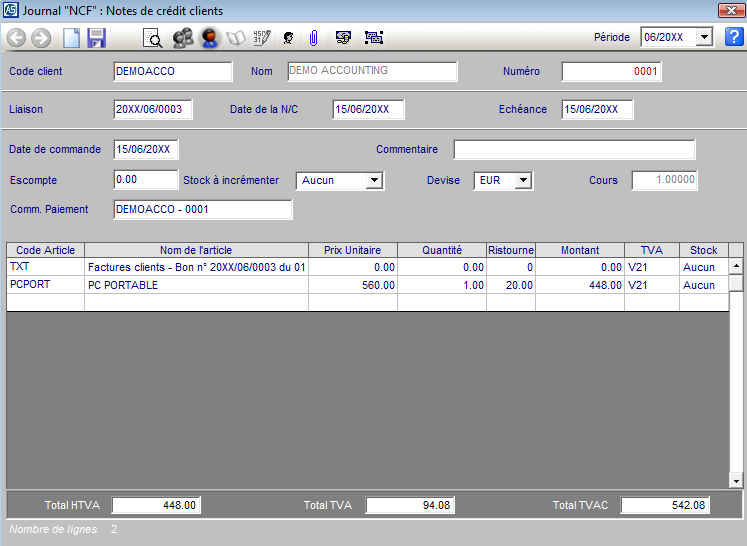
Task: Click the highlighted single customer icon
Action: click(210, 38)
